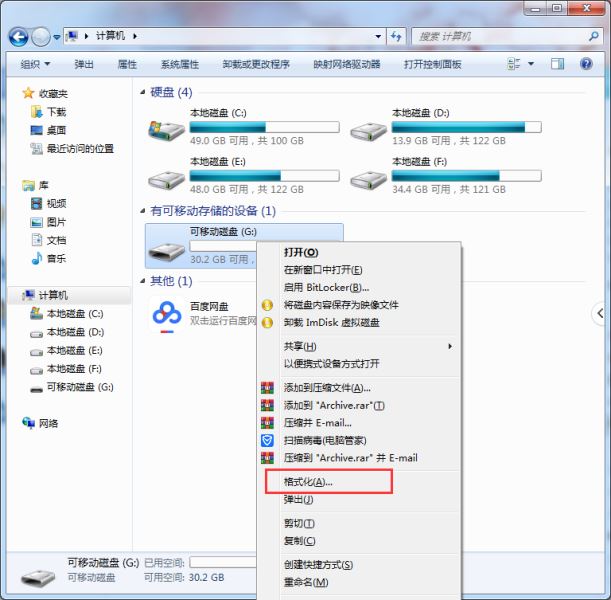
Task: Select 网络 in the navigation pane
Action: (40, 423)
